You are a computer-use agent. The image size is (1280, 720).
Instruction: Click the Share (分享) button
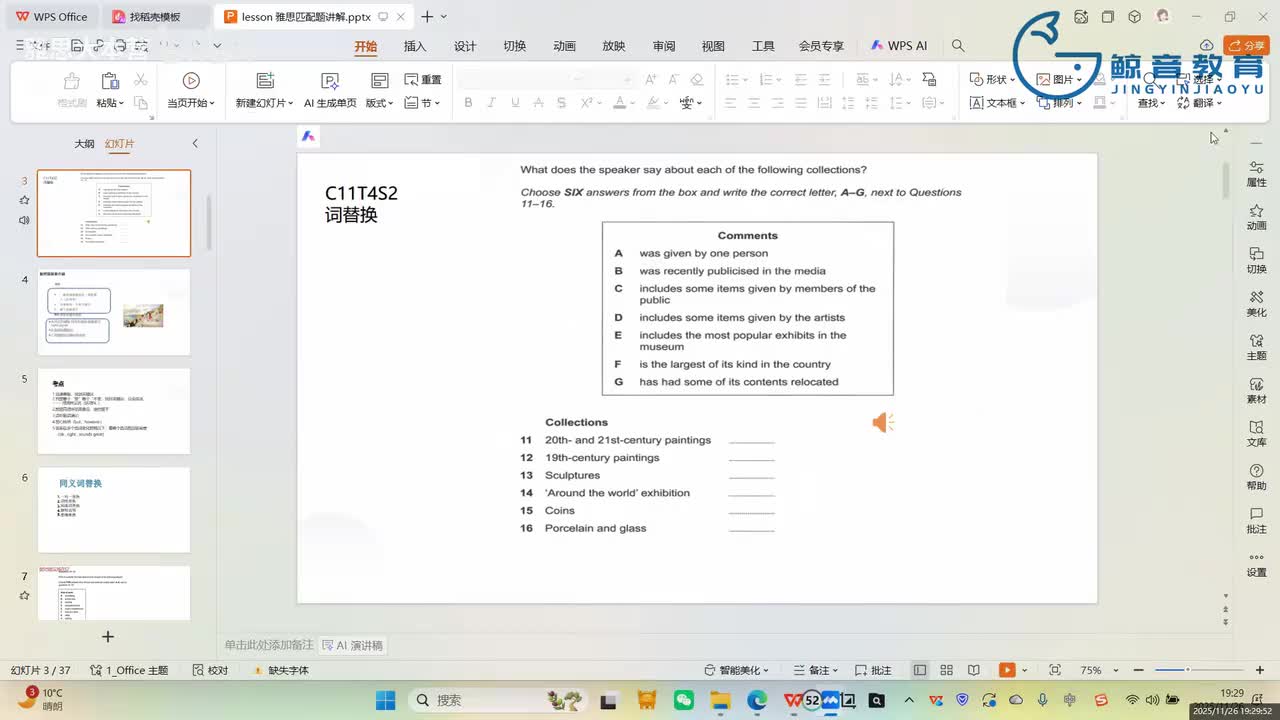[x=1246, y=46]
